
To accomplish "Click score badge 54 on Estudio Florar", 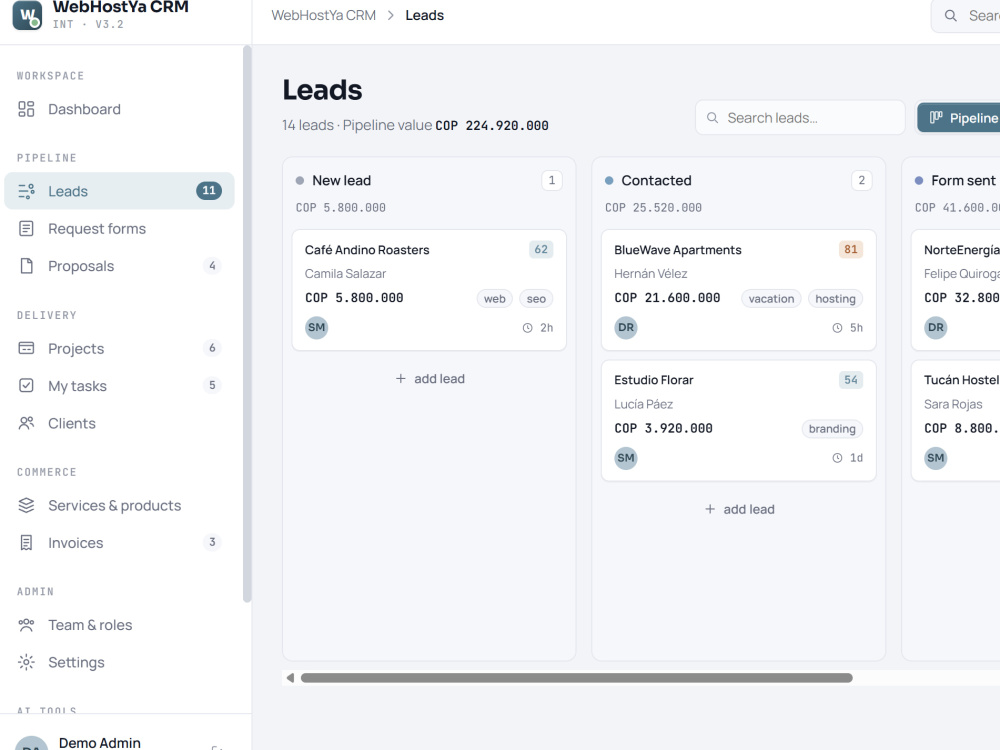I will click(851, 380).
